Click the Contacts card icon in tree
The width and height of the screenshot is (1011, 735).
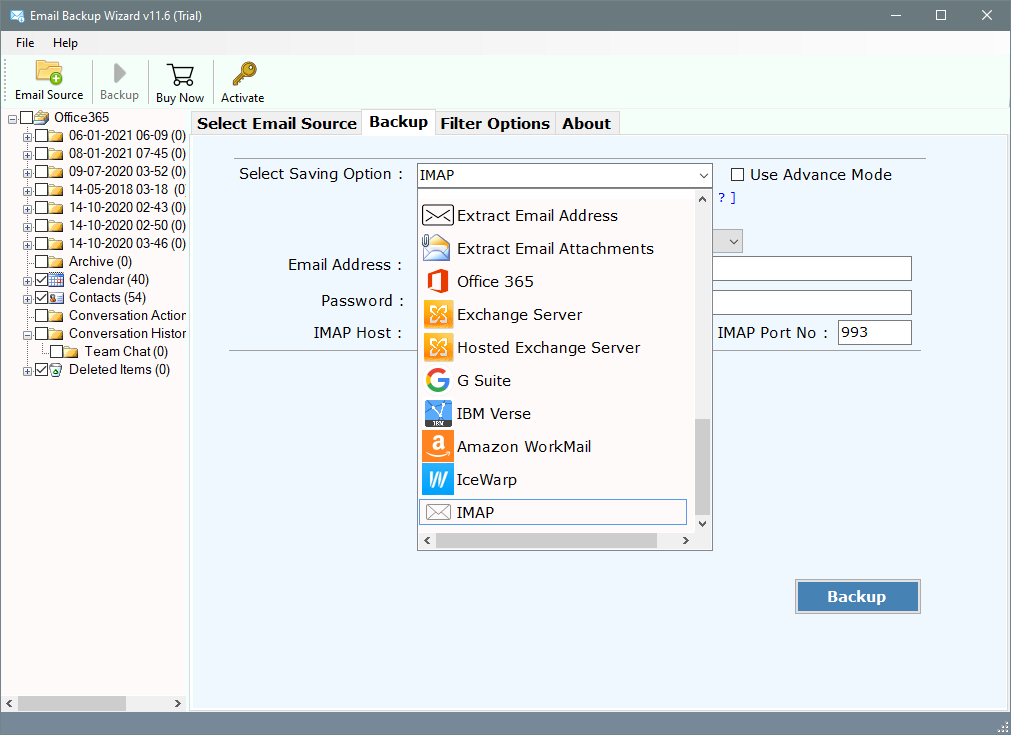click(x=56, y=297)
